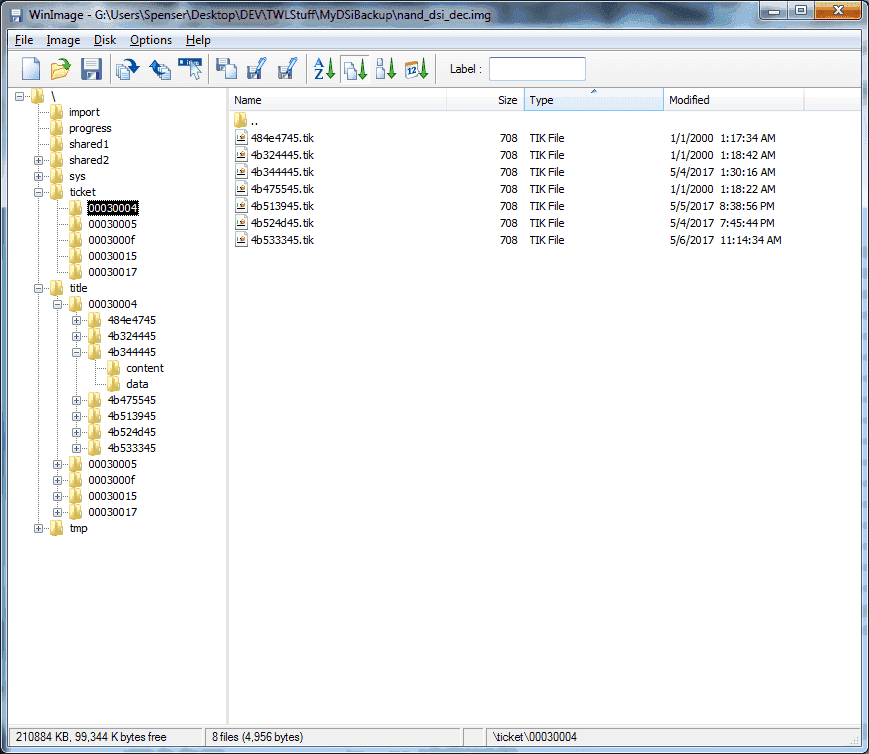Click the Format and write disk icon
The height and width of the screenshot is (754, 869).
(x=287, y=69)
